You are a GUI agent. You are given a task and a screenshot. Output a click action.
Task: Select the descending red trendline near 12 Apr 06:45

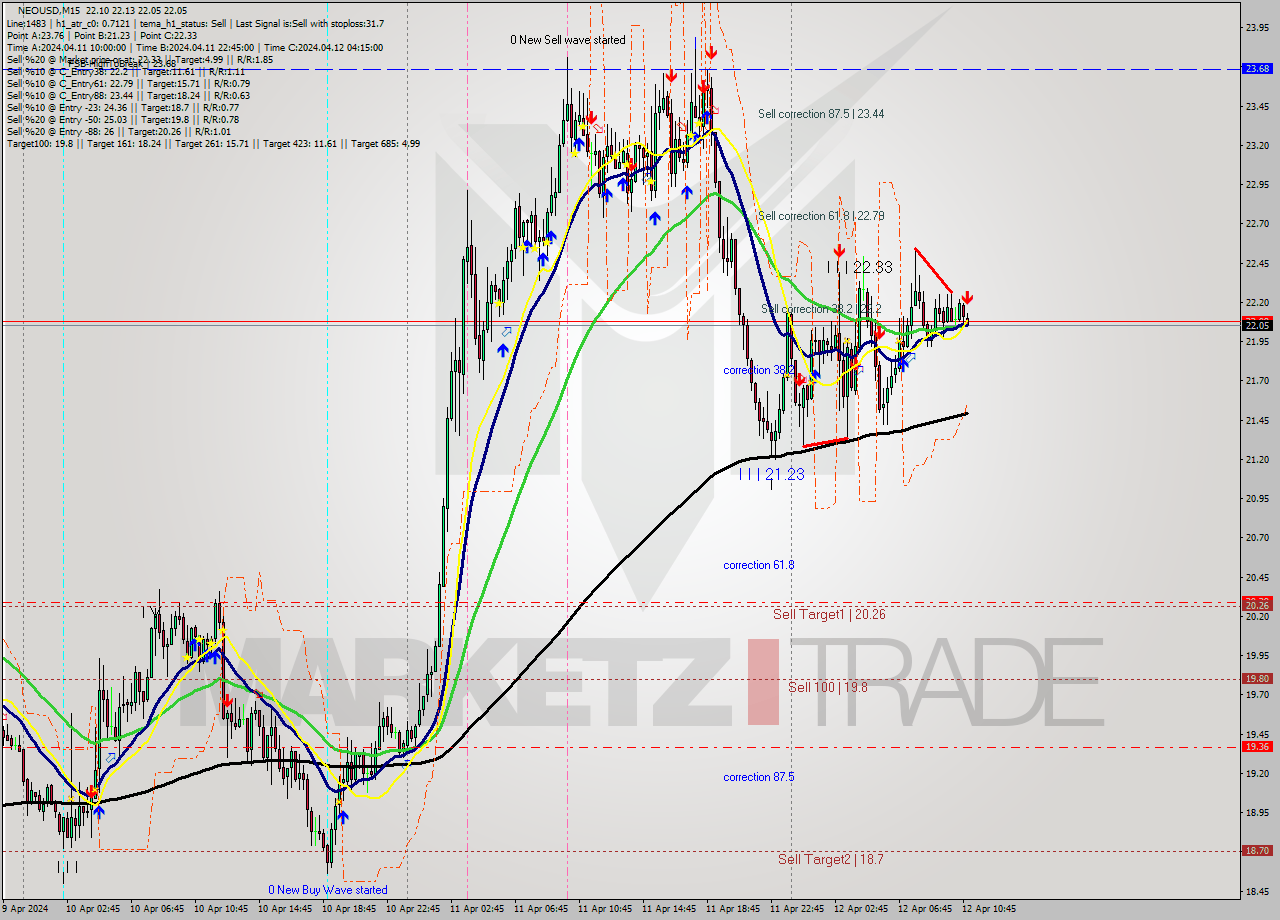[934, 271]
